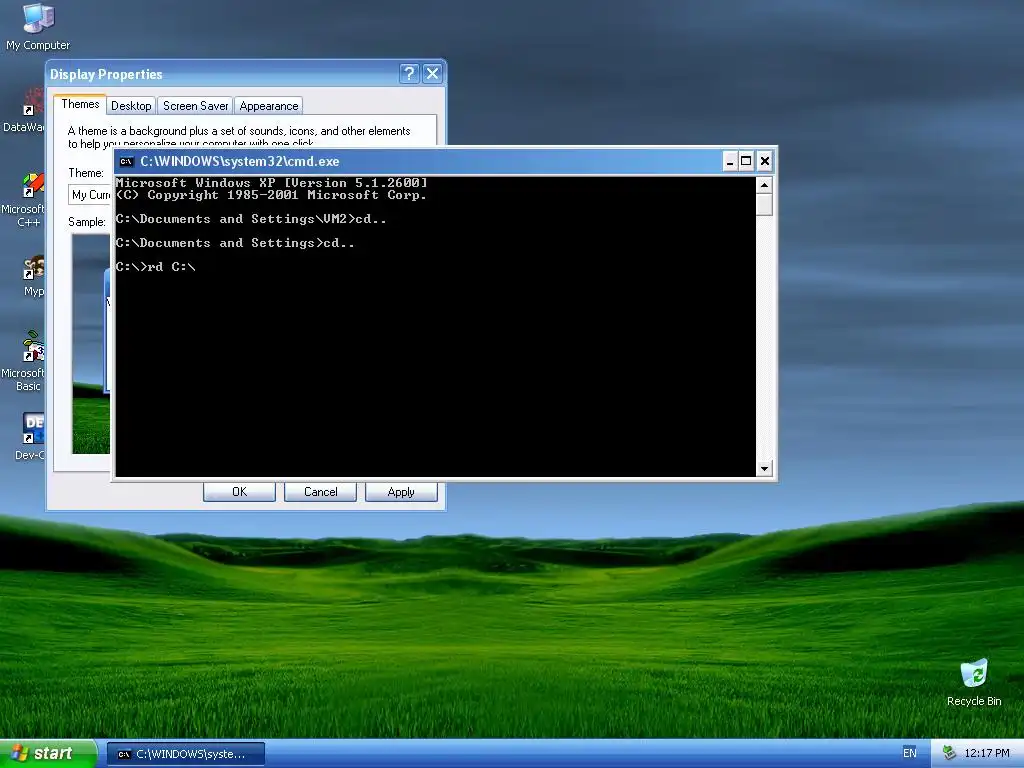Click Apply in Display Properties
This screenshot has width=1024, height=768.
[401, 492]
